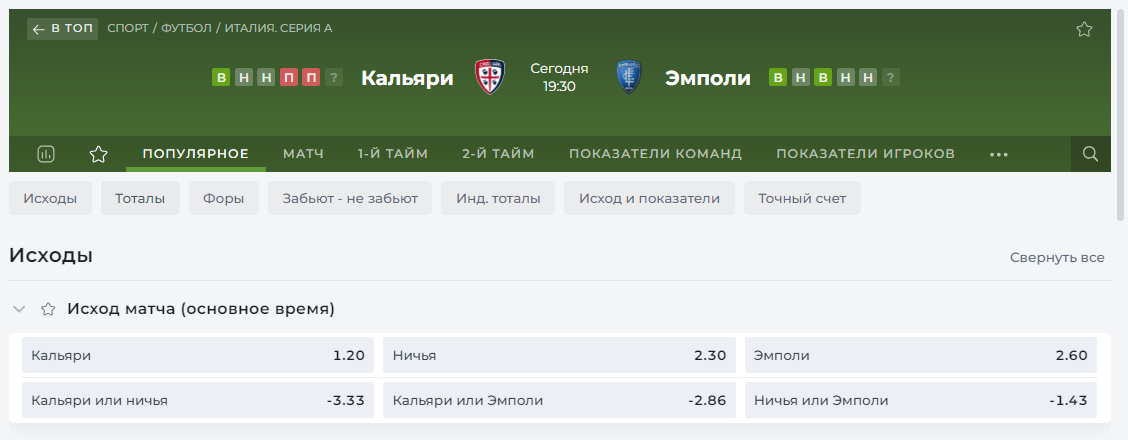Click the question mark badge beside Cagliari form
Image resolution: width=1128 pixels, height=440 pixels.
[x=334, y=77]
